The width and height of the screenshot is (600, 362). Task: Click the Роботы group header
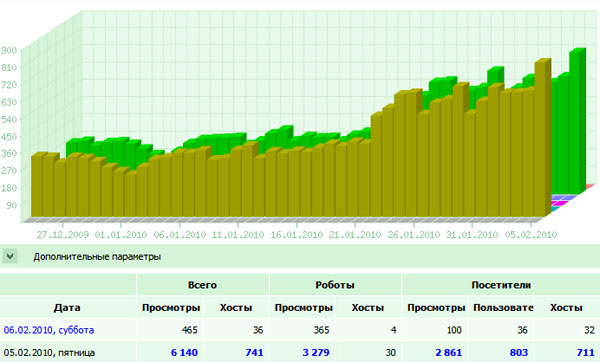pyautogui.click(x=335, y=285)
